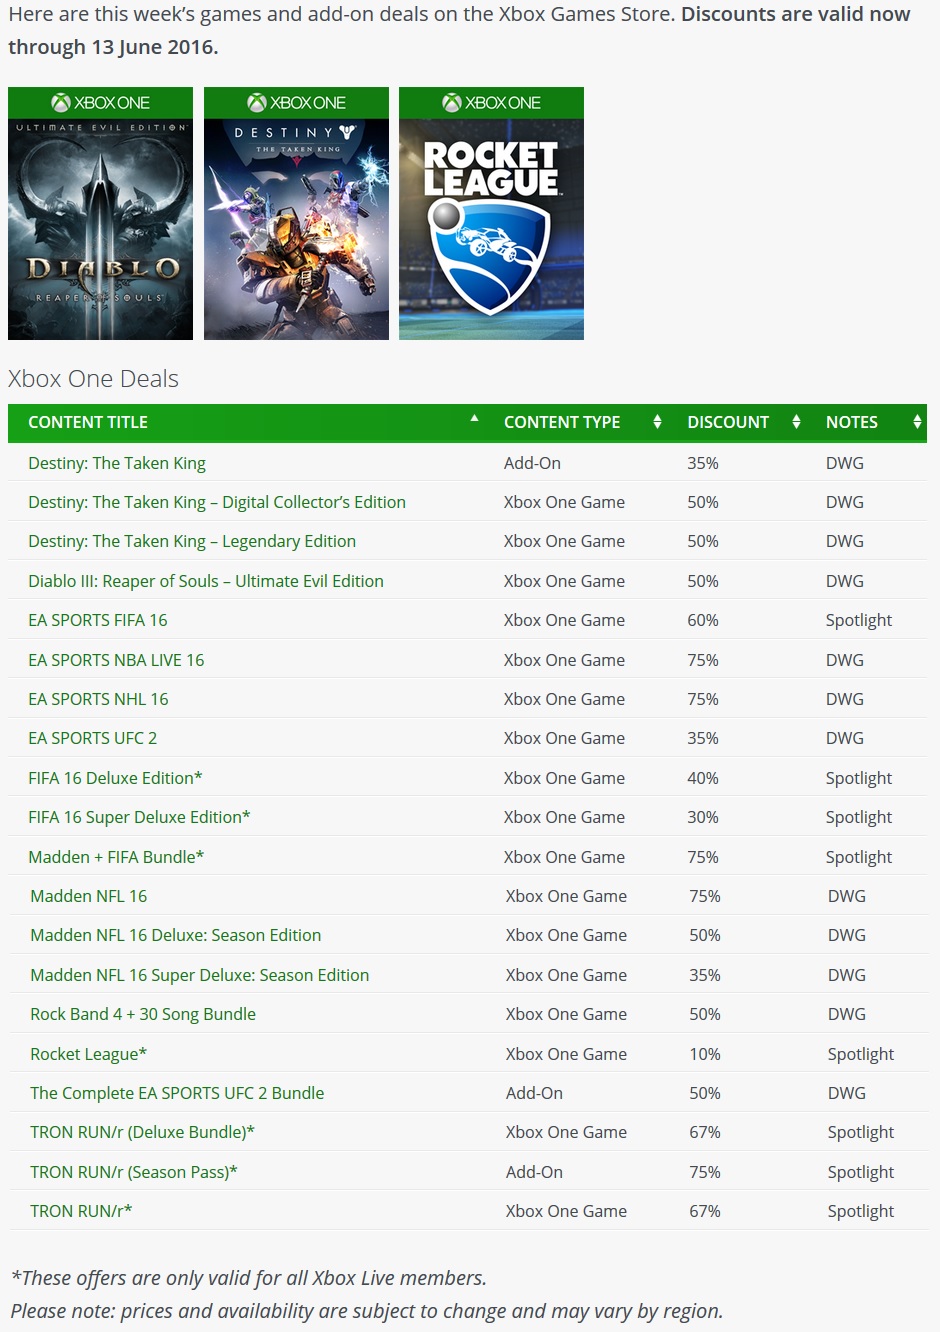Click the 10% discount for Rocket League

[705, 1054]
